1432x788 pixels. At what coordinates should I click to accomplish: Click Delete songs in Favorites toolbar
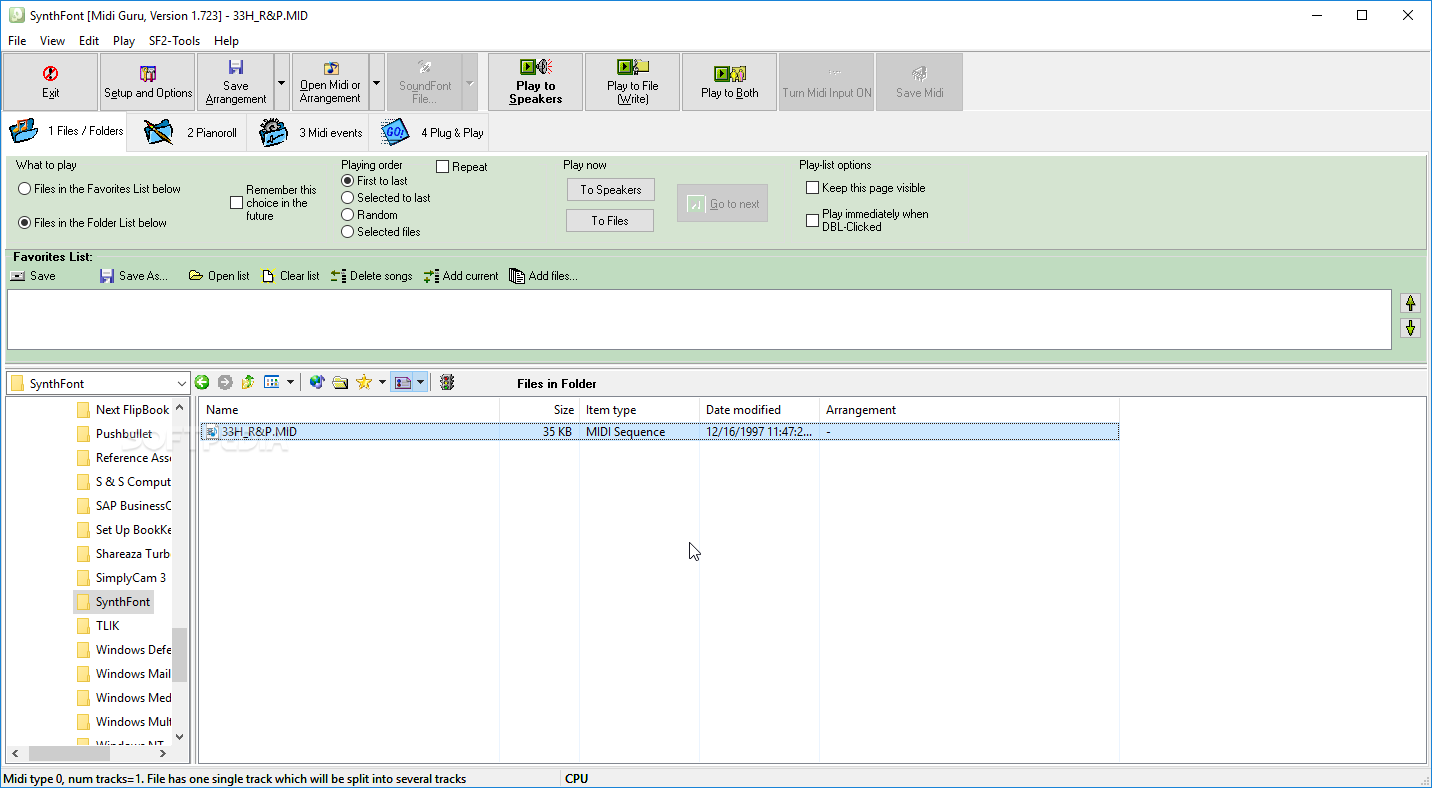pyautogui.click(x=371, y=276)
